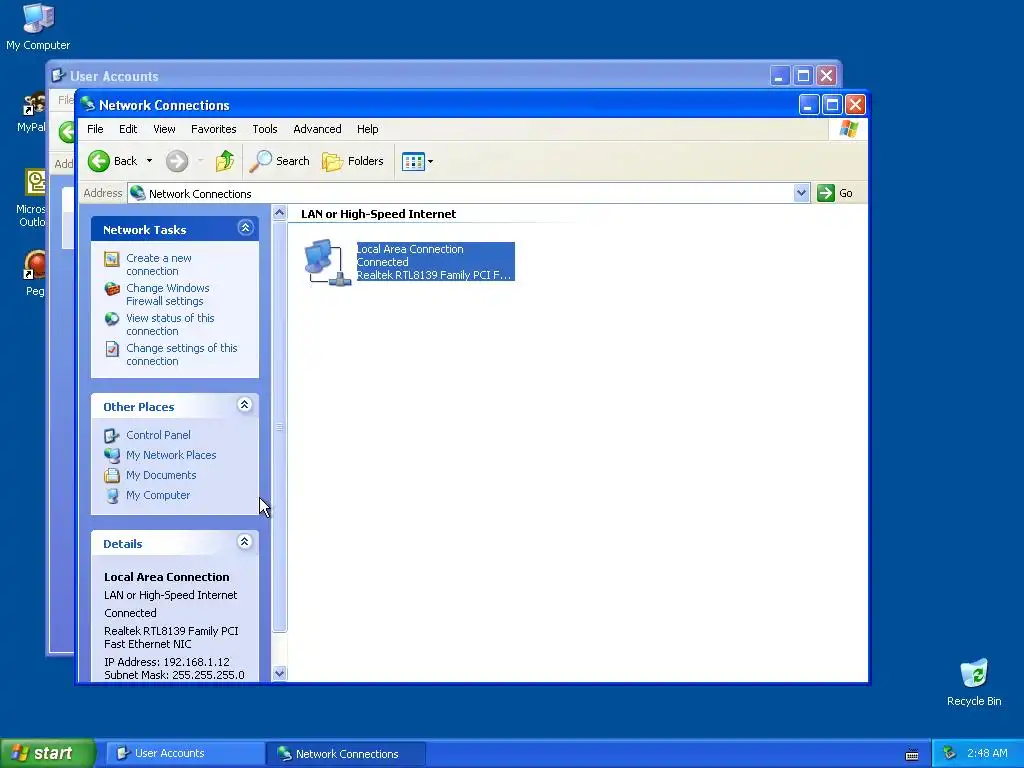This screenshot has width=1024, height=768.
Task: Switch to User Accounts taskbar button
Action: tap(184, 753)
